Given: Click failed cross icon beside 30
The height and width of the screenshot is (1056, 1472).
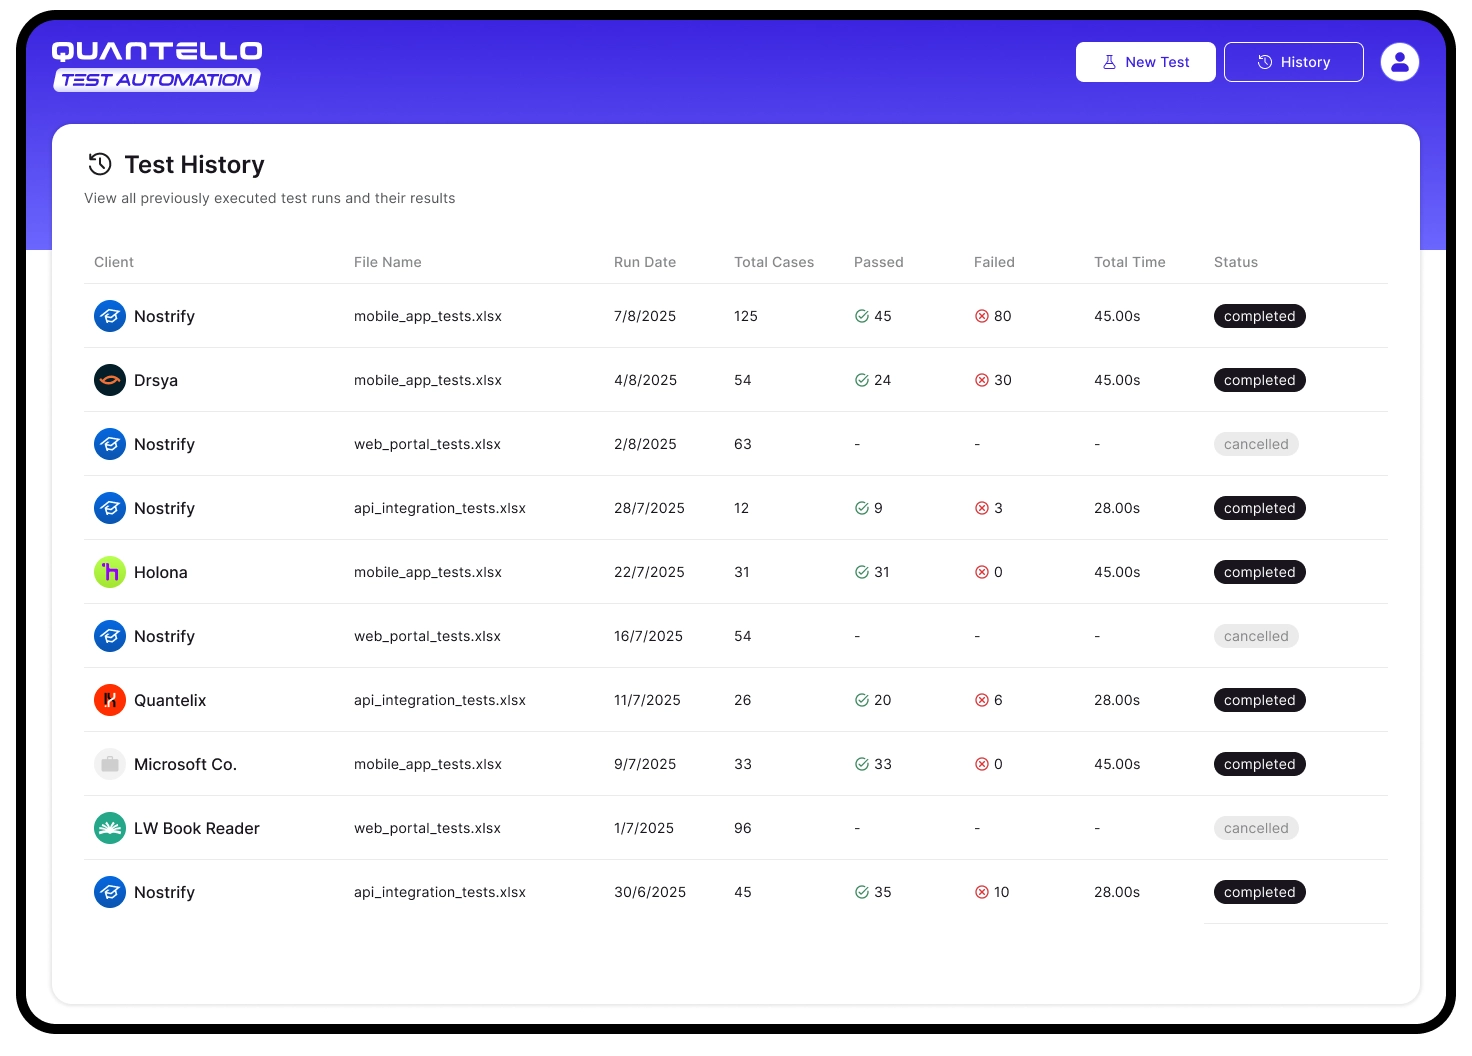Looking at the screenshot, I should (x=981, y=380).
